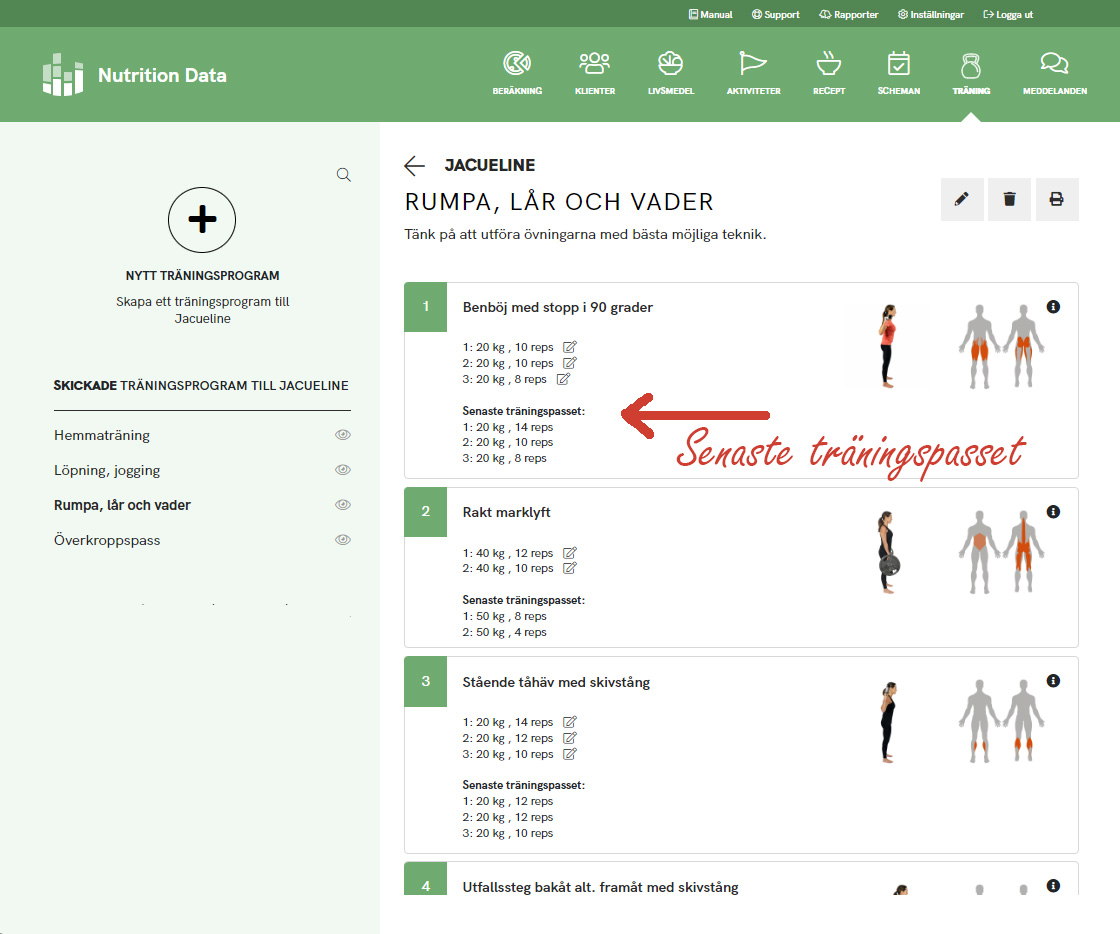Click the Rakt marklyft exercise figure image
Screen dimensions: 1120x934
886,553
